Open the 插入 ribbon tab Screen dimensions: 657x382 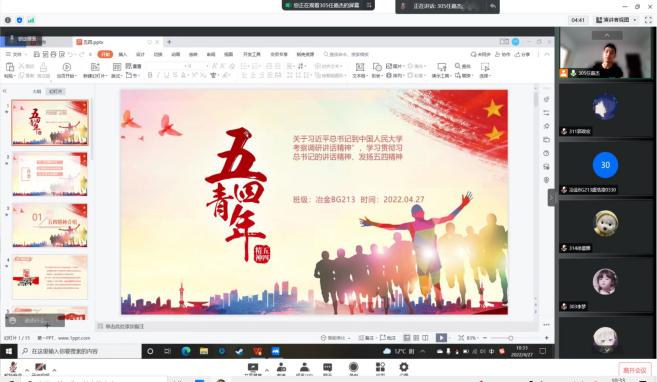122,54
